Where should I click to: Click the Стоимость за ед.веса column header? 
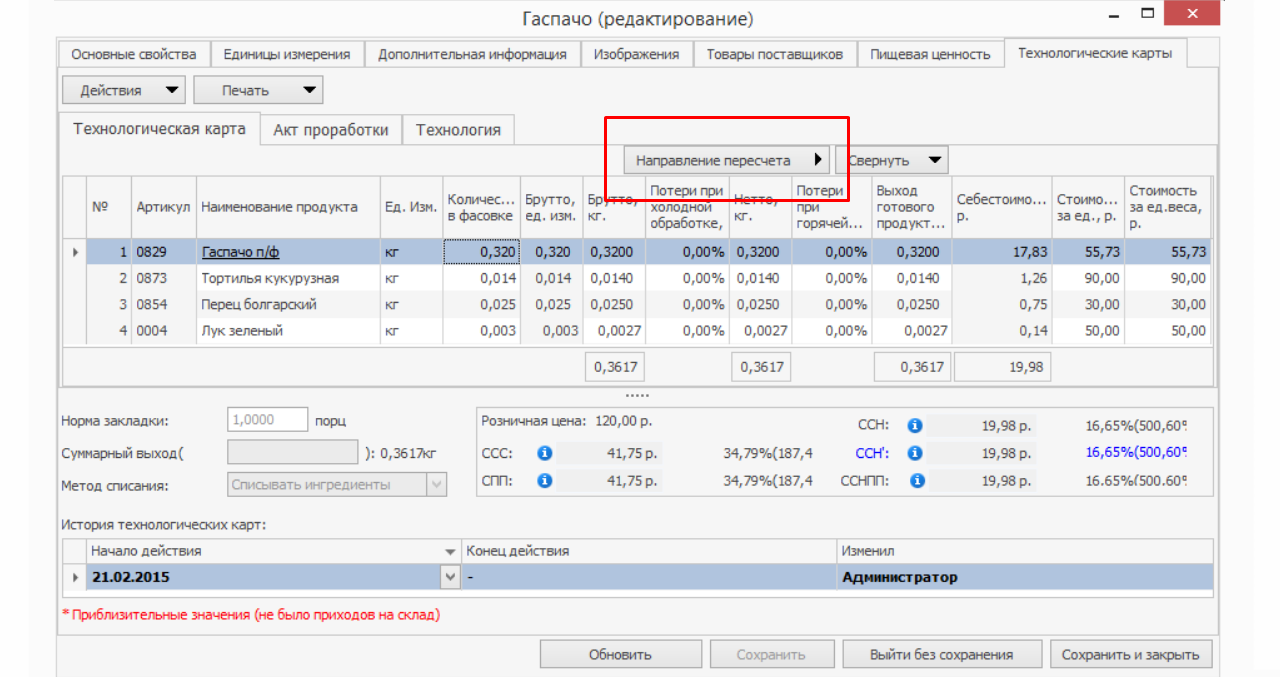click(x=1167, y=207)
